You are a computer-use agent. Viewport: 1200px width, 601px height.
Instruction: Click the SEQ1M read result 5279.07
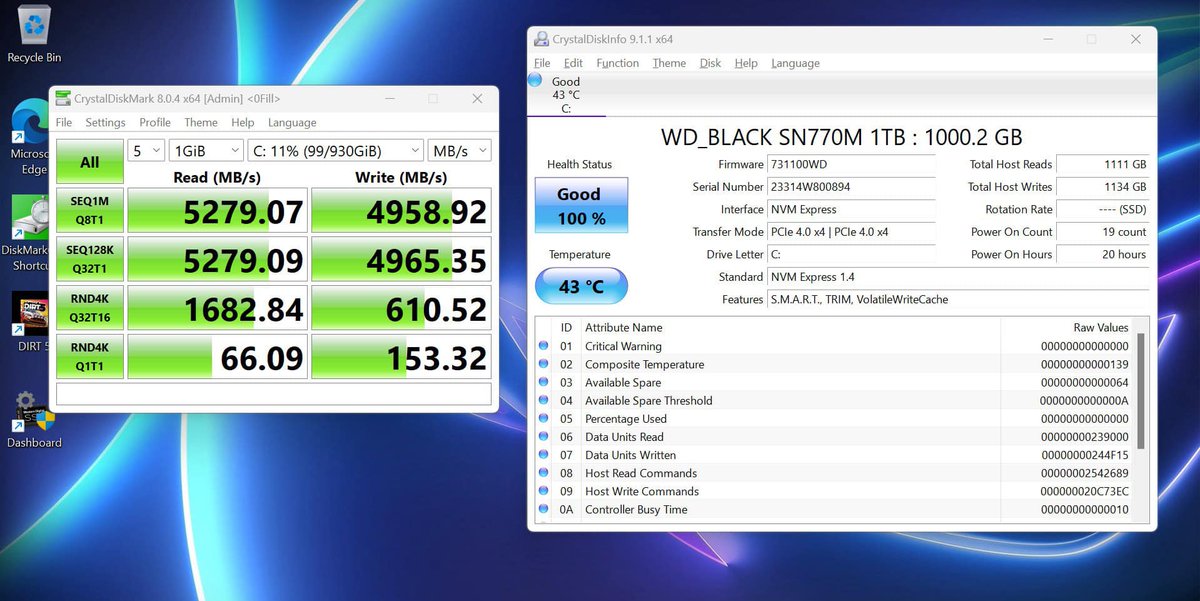[x=217, y=211]
